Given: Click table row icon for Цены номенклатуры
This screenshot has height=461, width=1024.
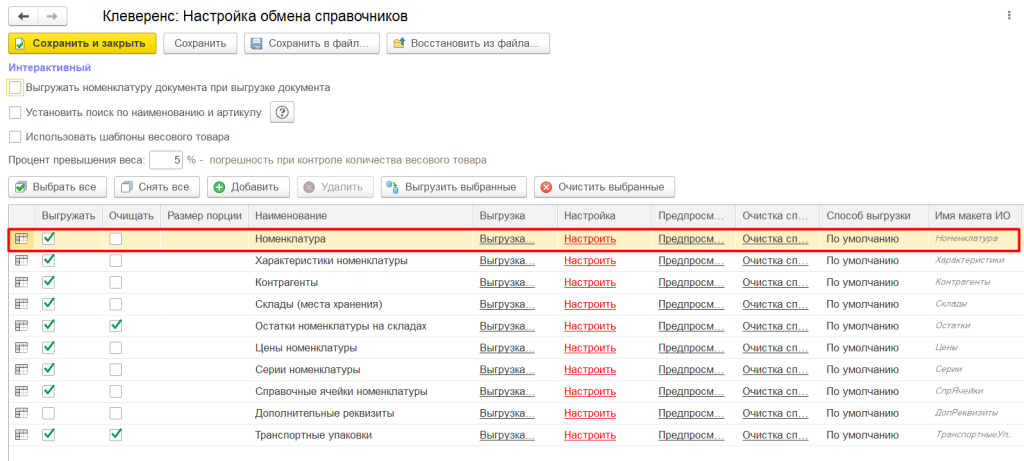Looking at the screenshot, I should coord(22,347).
